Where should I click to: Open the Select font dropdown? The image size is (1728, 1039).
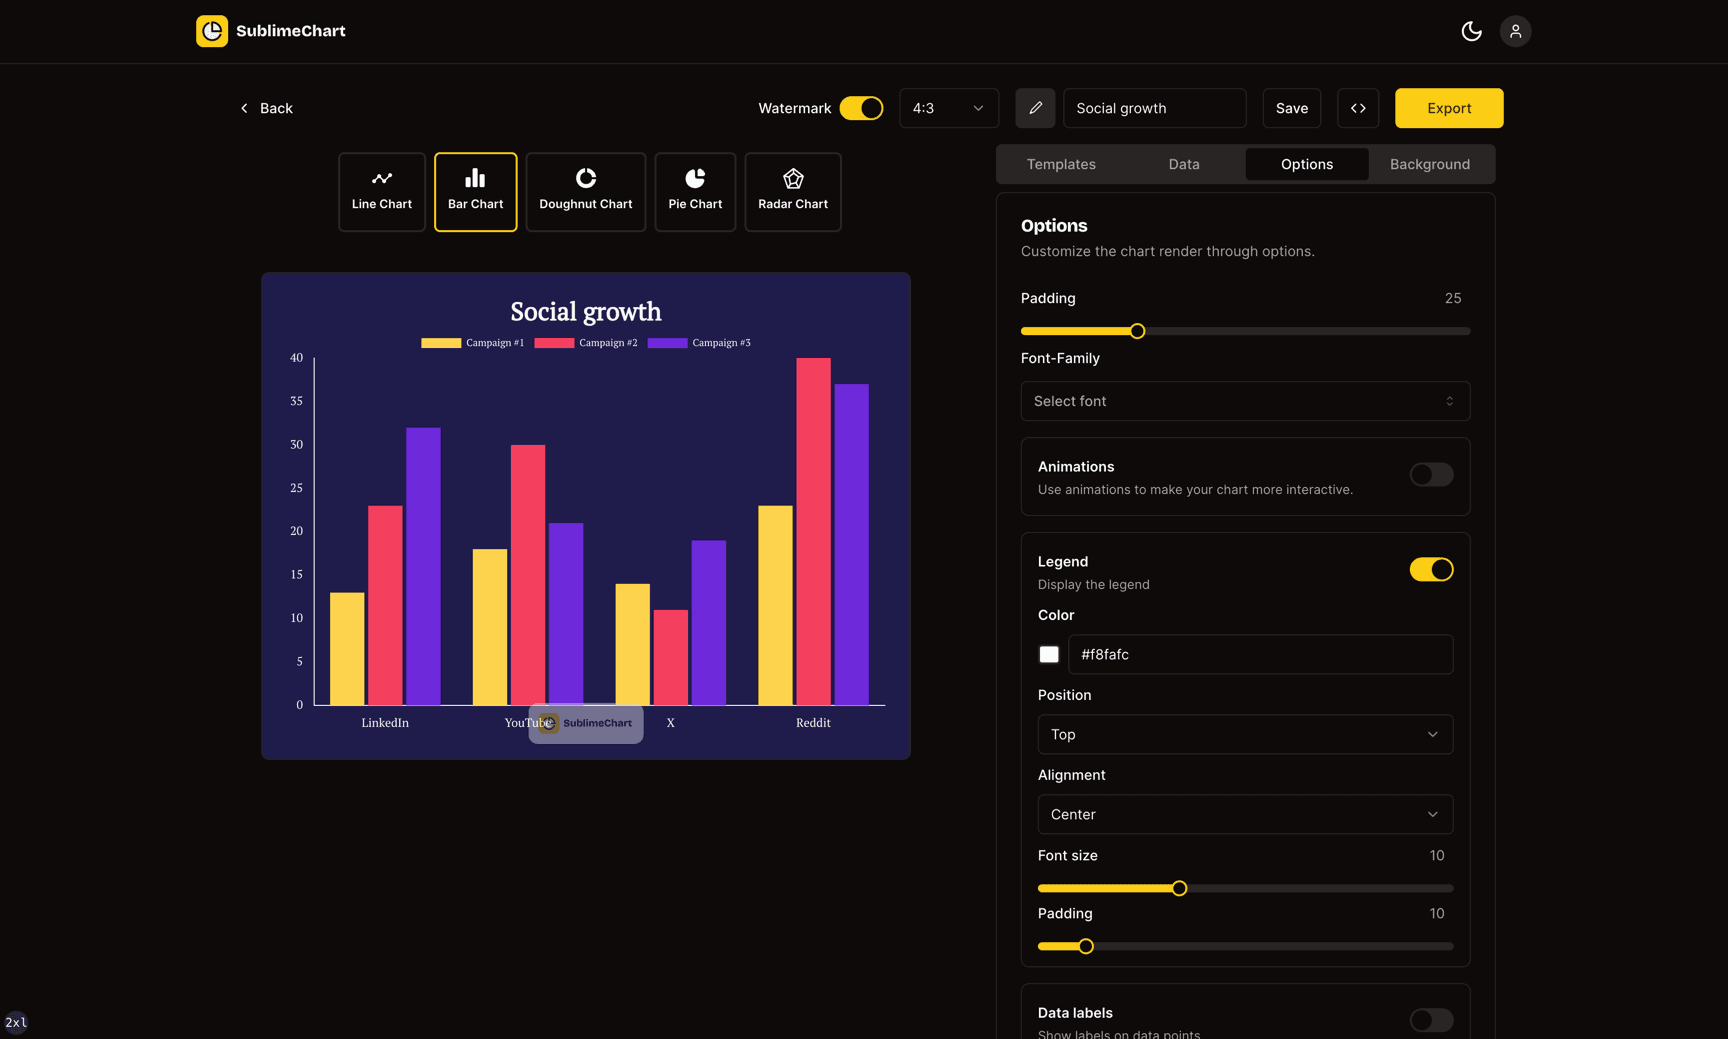click(1244, 400)
